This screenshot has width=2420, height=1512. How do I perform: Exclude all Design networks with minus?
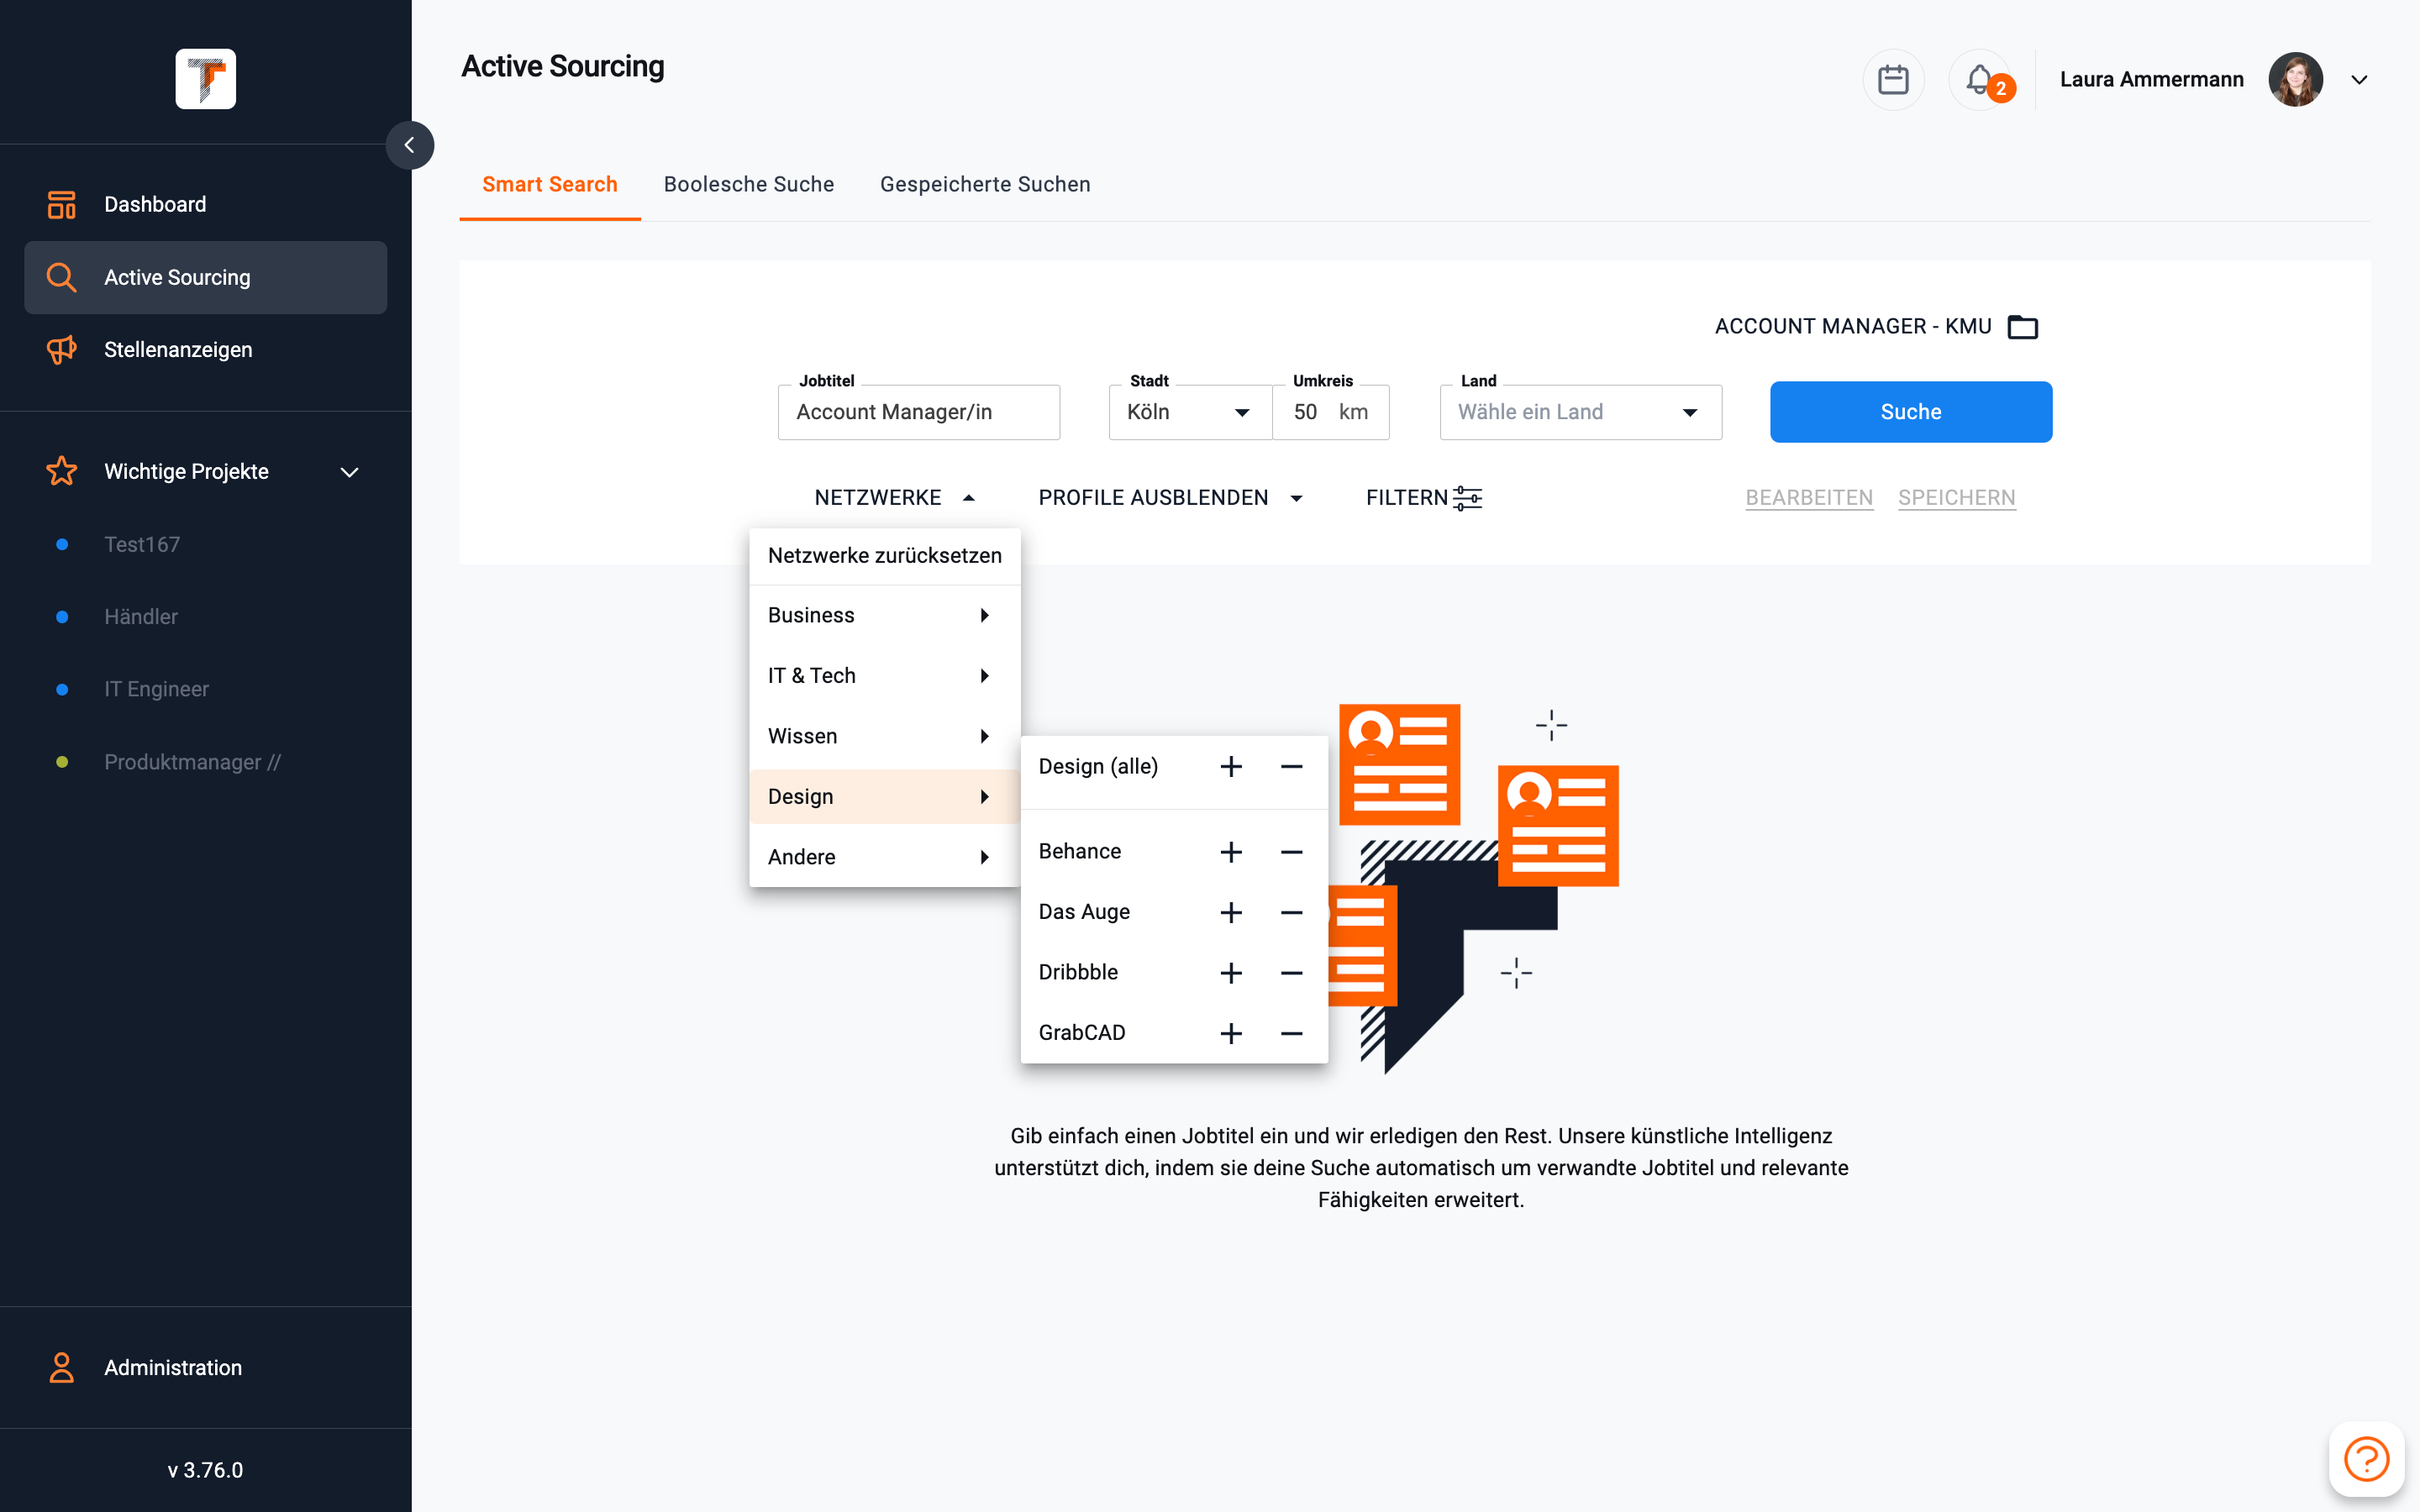pos(1291,767)
